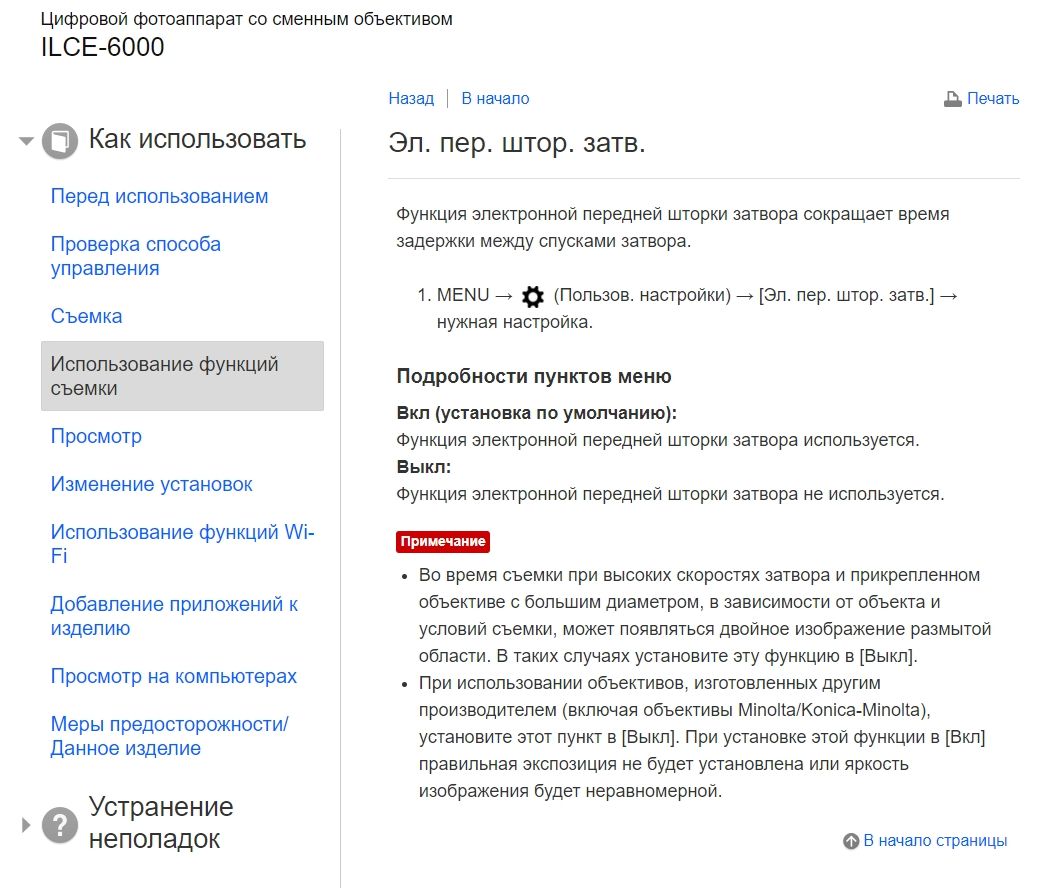The height and width of the screenshot is (888, 1063).
Task: Open Просмотр на компьютерах sidebar link
Action: pyautogui.click(x=174, y=676)
